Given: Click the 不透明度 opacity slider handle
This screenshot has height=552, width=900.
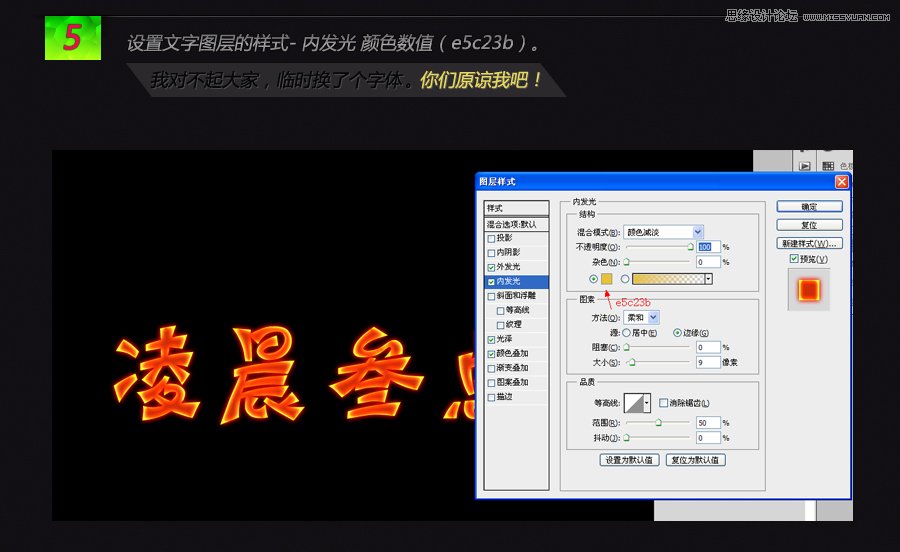Looking at the screenshot, I should [x=690, y=247].
